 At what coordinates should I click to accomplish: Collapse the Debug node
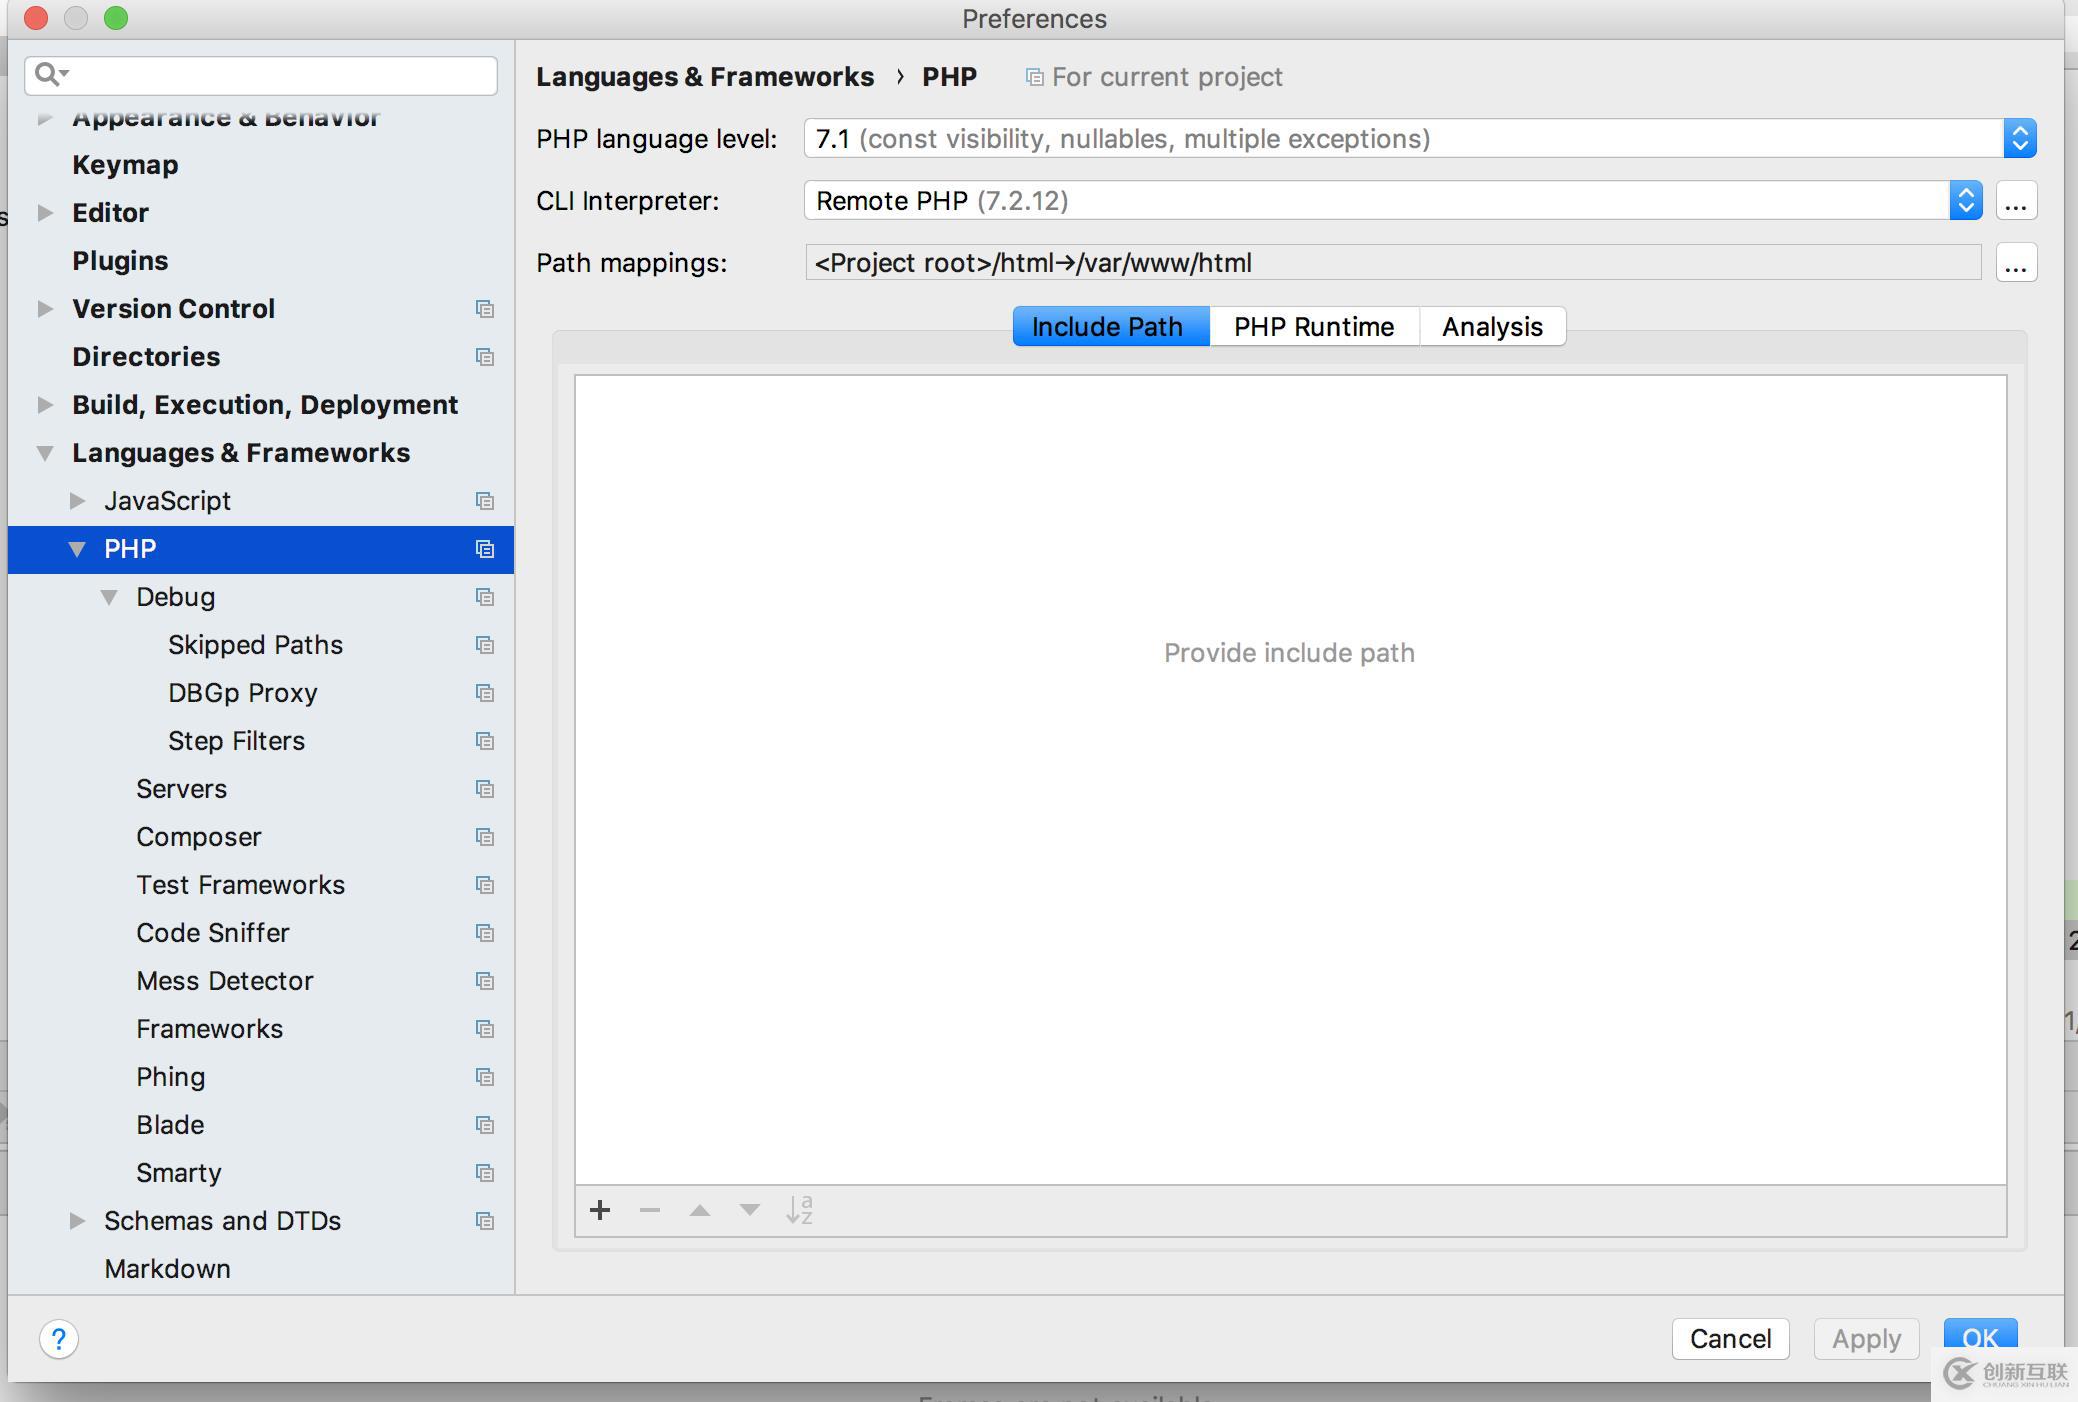tap(109, 596)
